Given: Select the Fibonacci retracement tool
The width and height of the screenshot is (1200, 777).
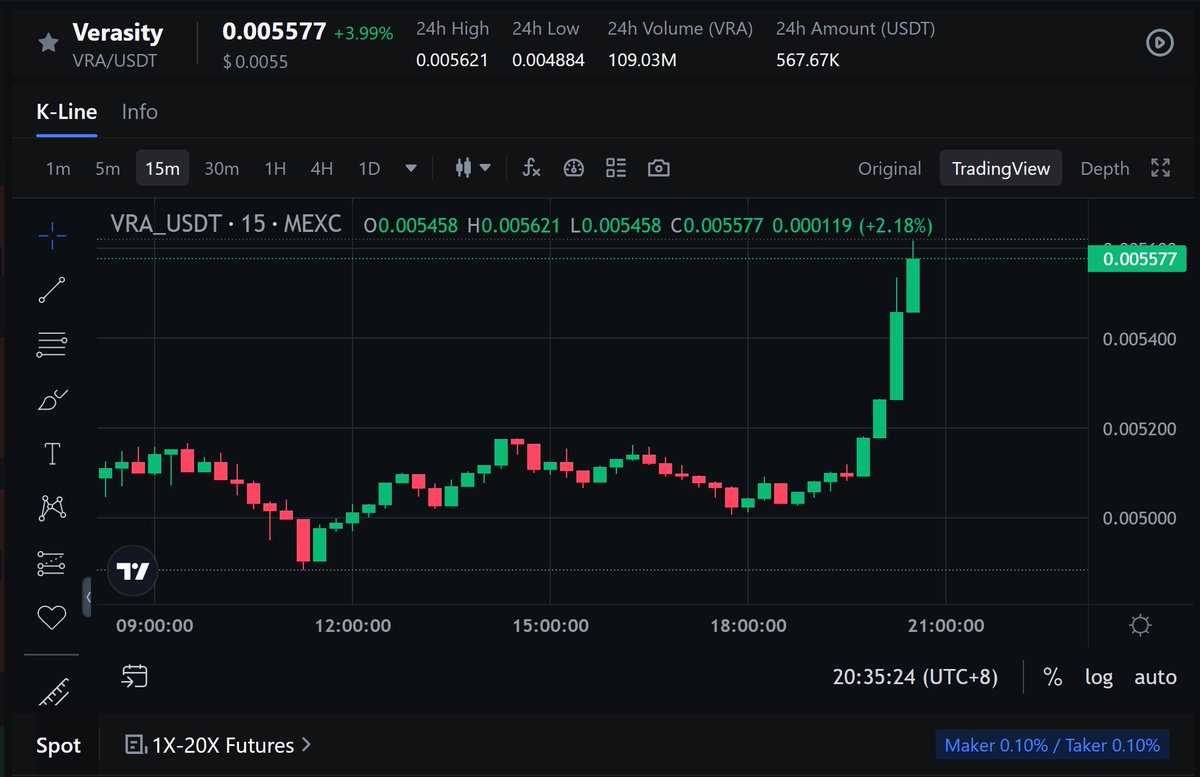Looking at the screenshot, I should [52, 345].
